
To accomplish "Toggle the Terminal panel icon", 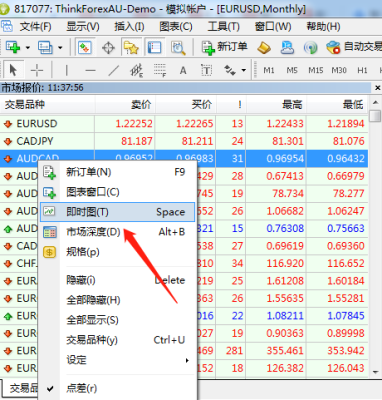I will click(x=154, y=48).
